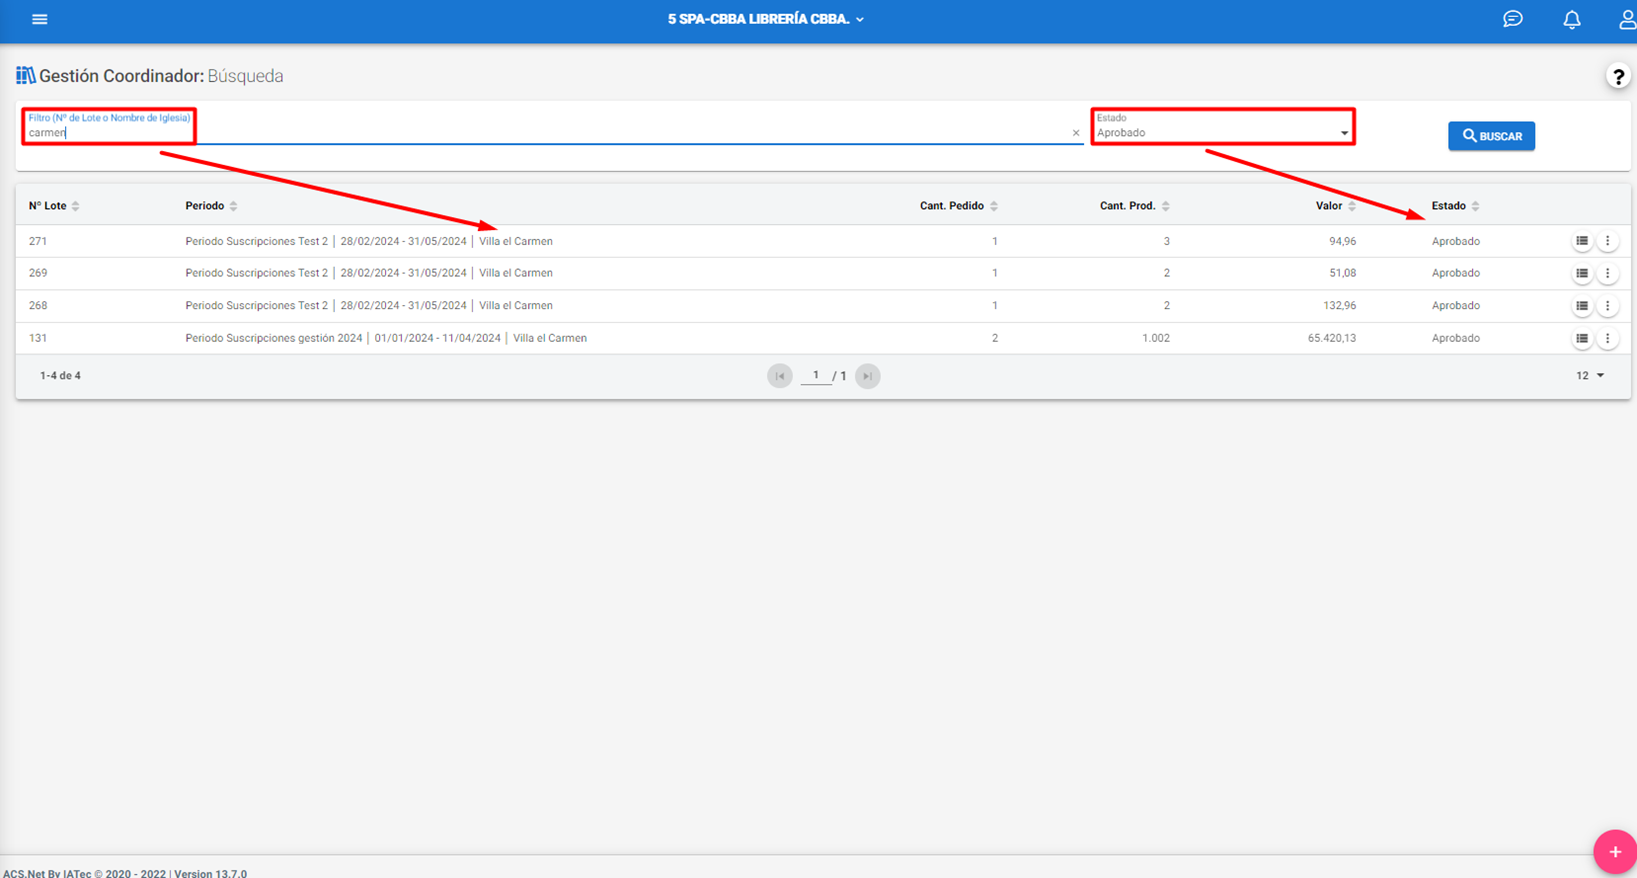The width and height of the screenshot is (1637, 878).
Task: Select lote number 131 cell
Action: tap(38, 338)
